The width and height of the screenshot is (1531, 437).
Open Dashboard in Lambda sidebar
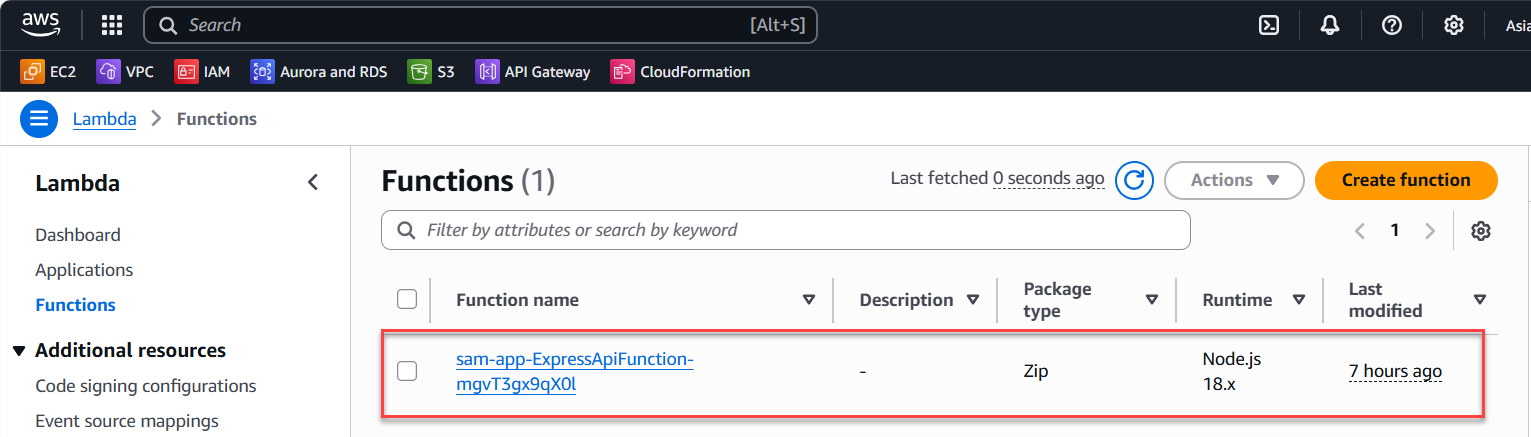point(78,235)
